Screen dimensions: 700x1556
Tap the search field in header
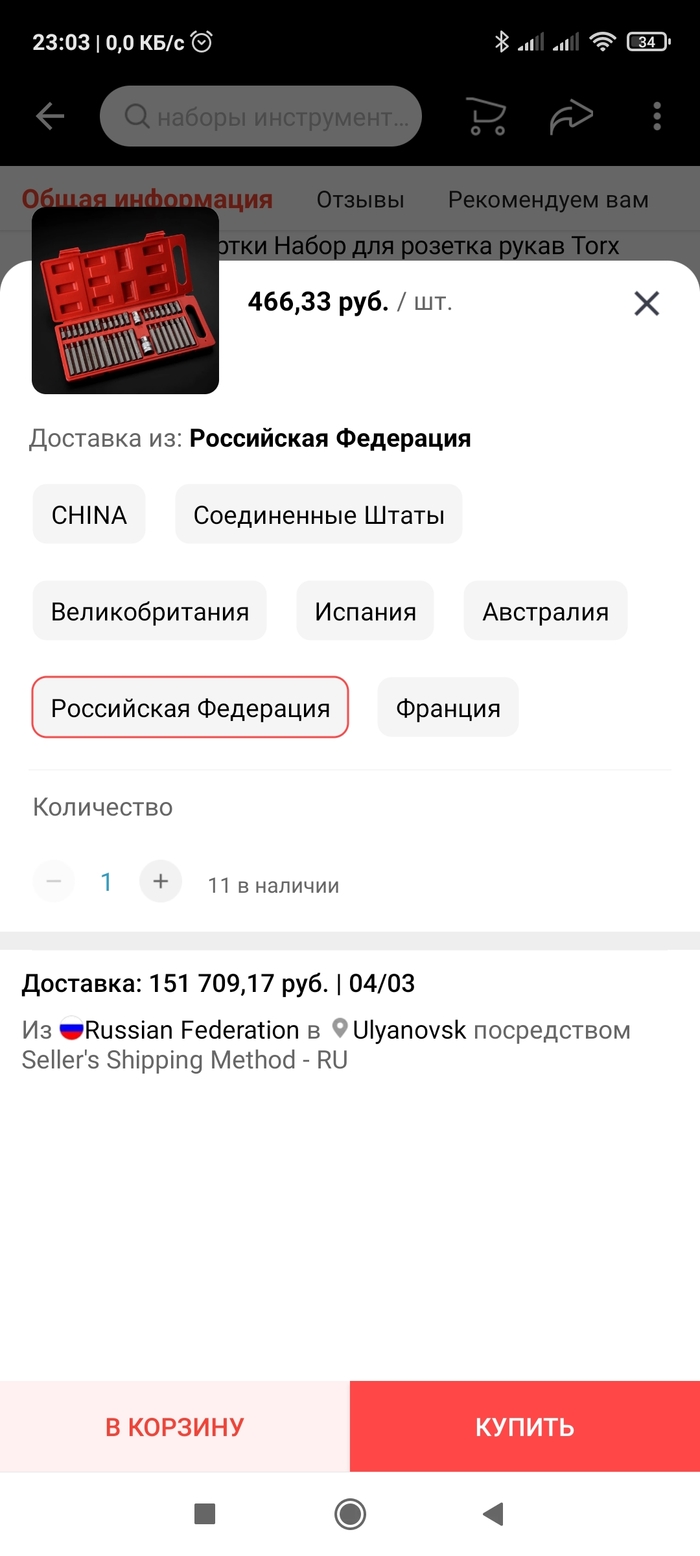pos(261,117)
